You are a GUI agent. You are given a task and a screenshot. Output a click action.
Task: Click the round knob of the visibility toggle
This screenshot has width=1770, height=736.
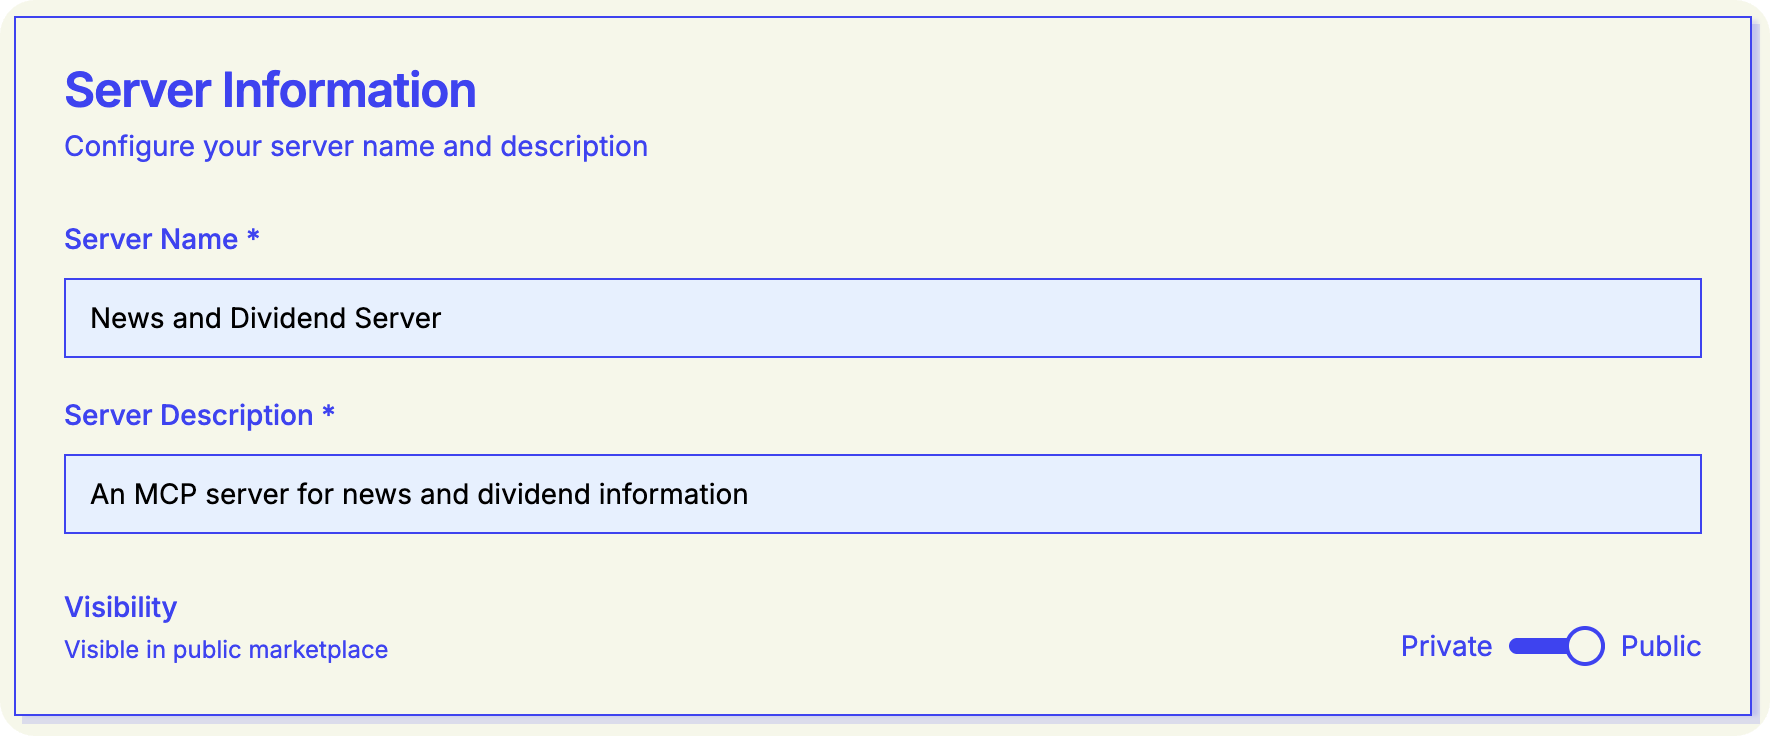tap(1585, 646)
